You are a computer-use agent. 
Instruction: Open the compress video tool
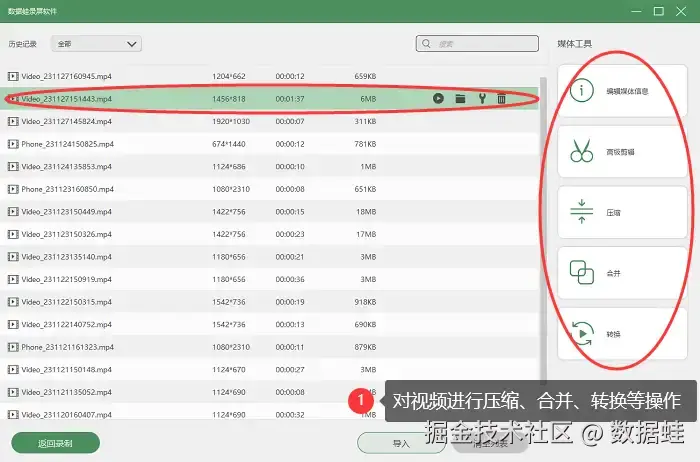pyautogui.click(x=622, y=212)
